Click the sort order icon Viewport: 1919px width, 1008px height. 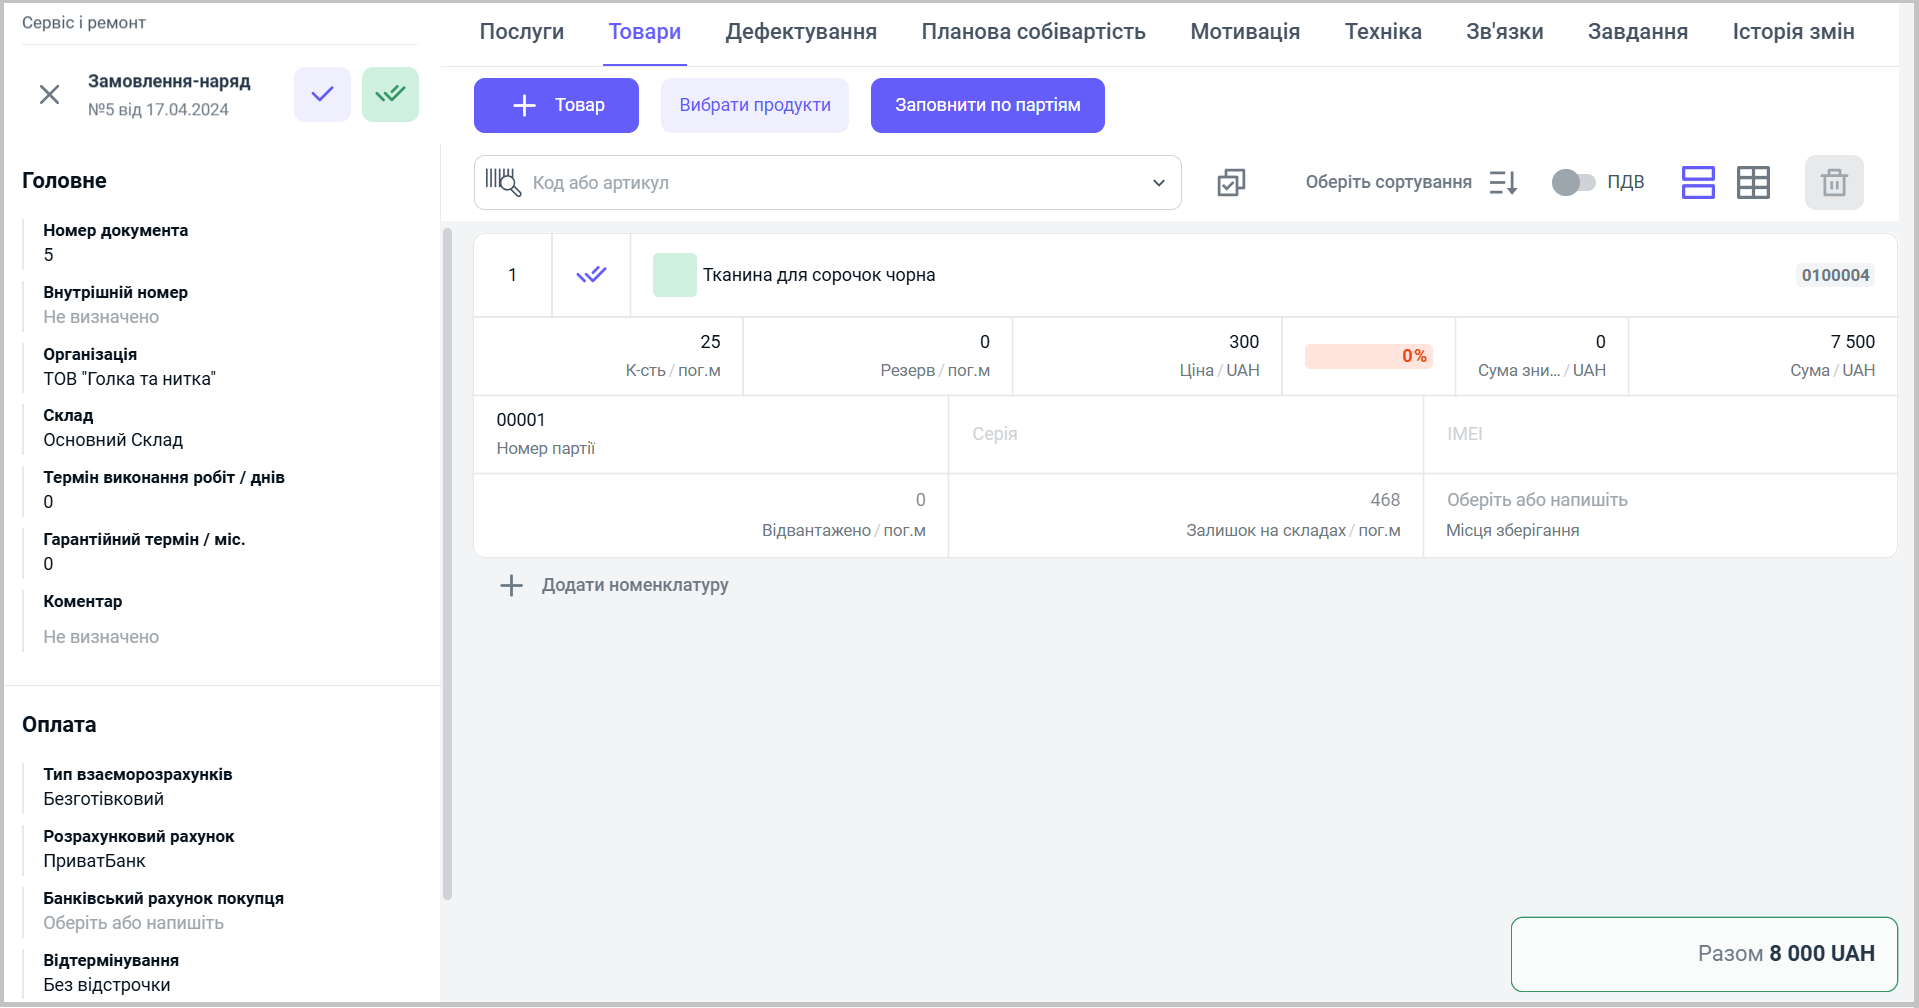(x=1503, y=183)
